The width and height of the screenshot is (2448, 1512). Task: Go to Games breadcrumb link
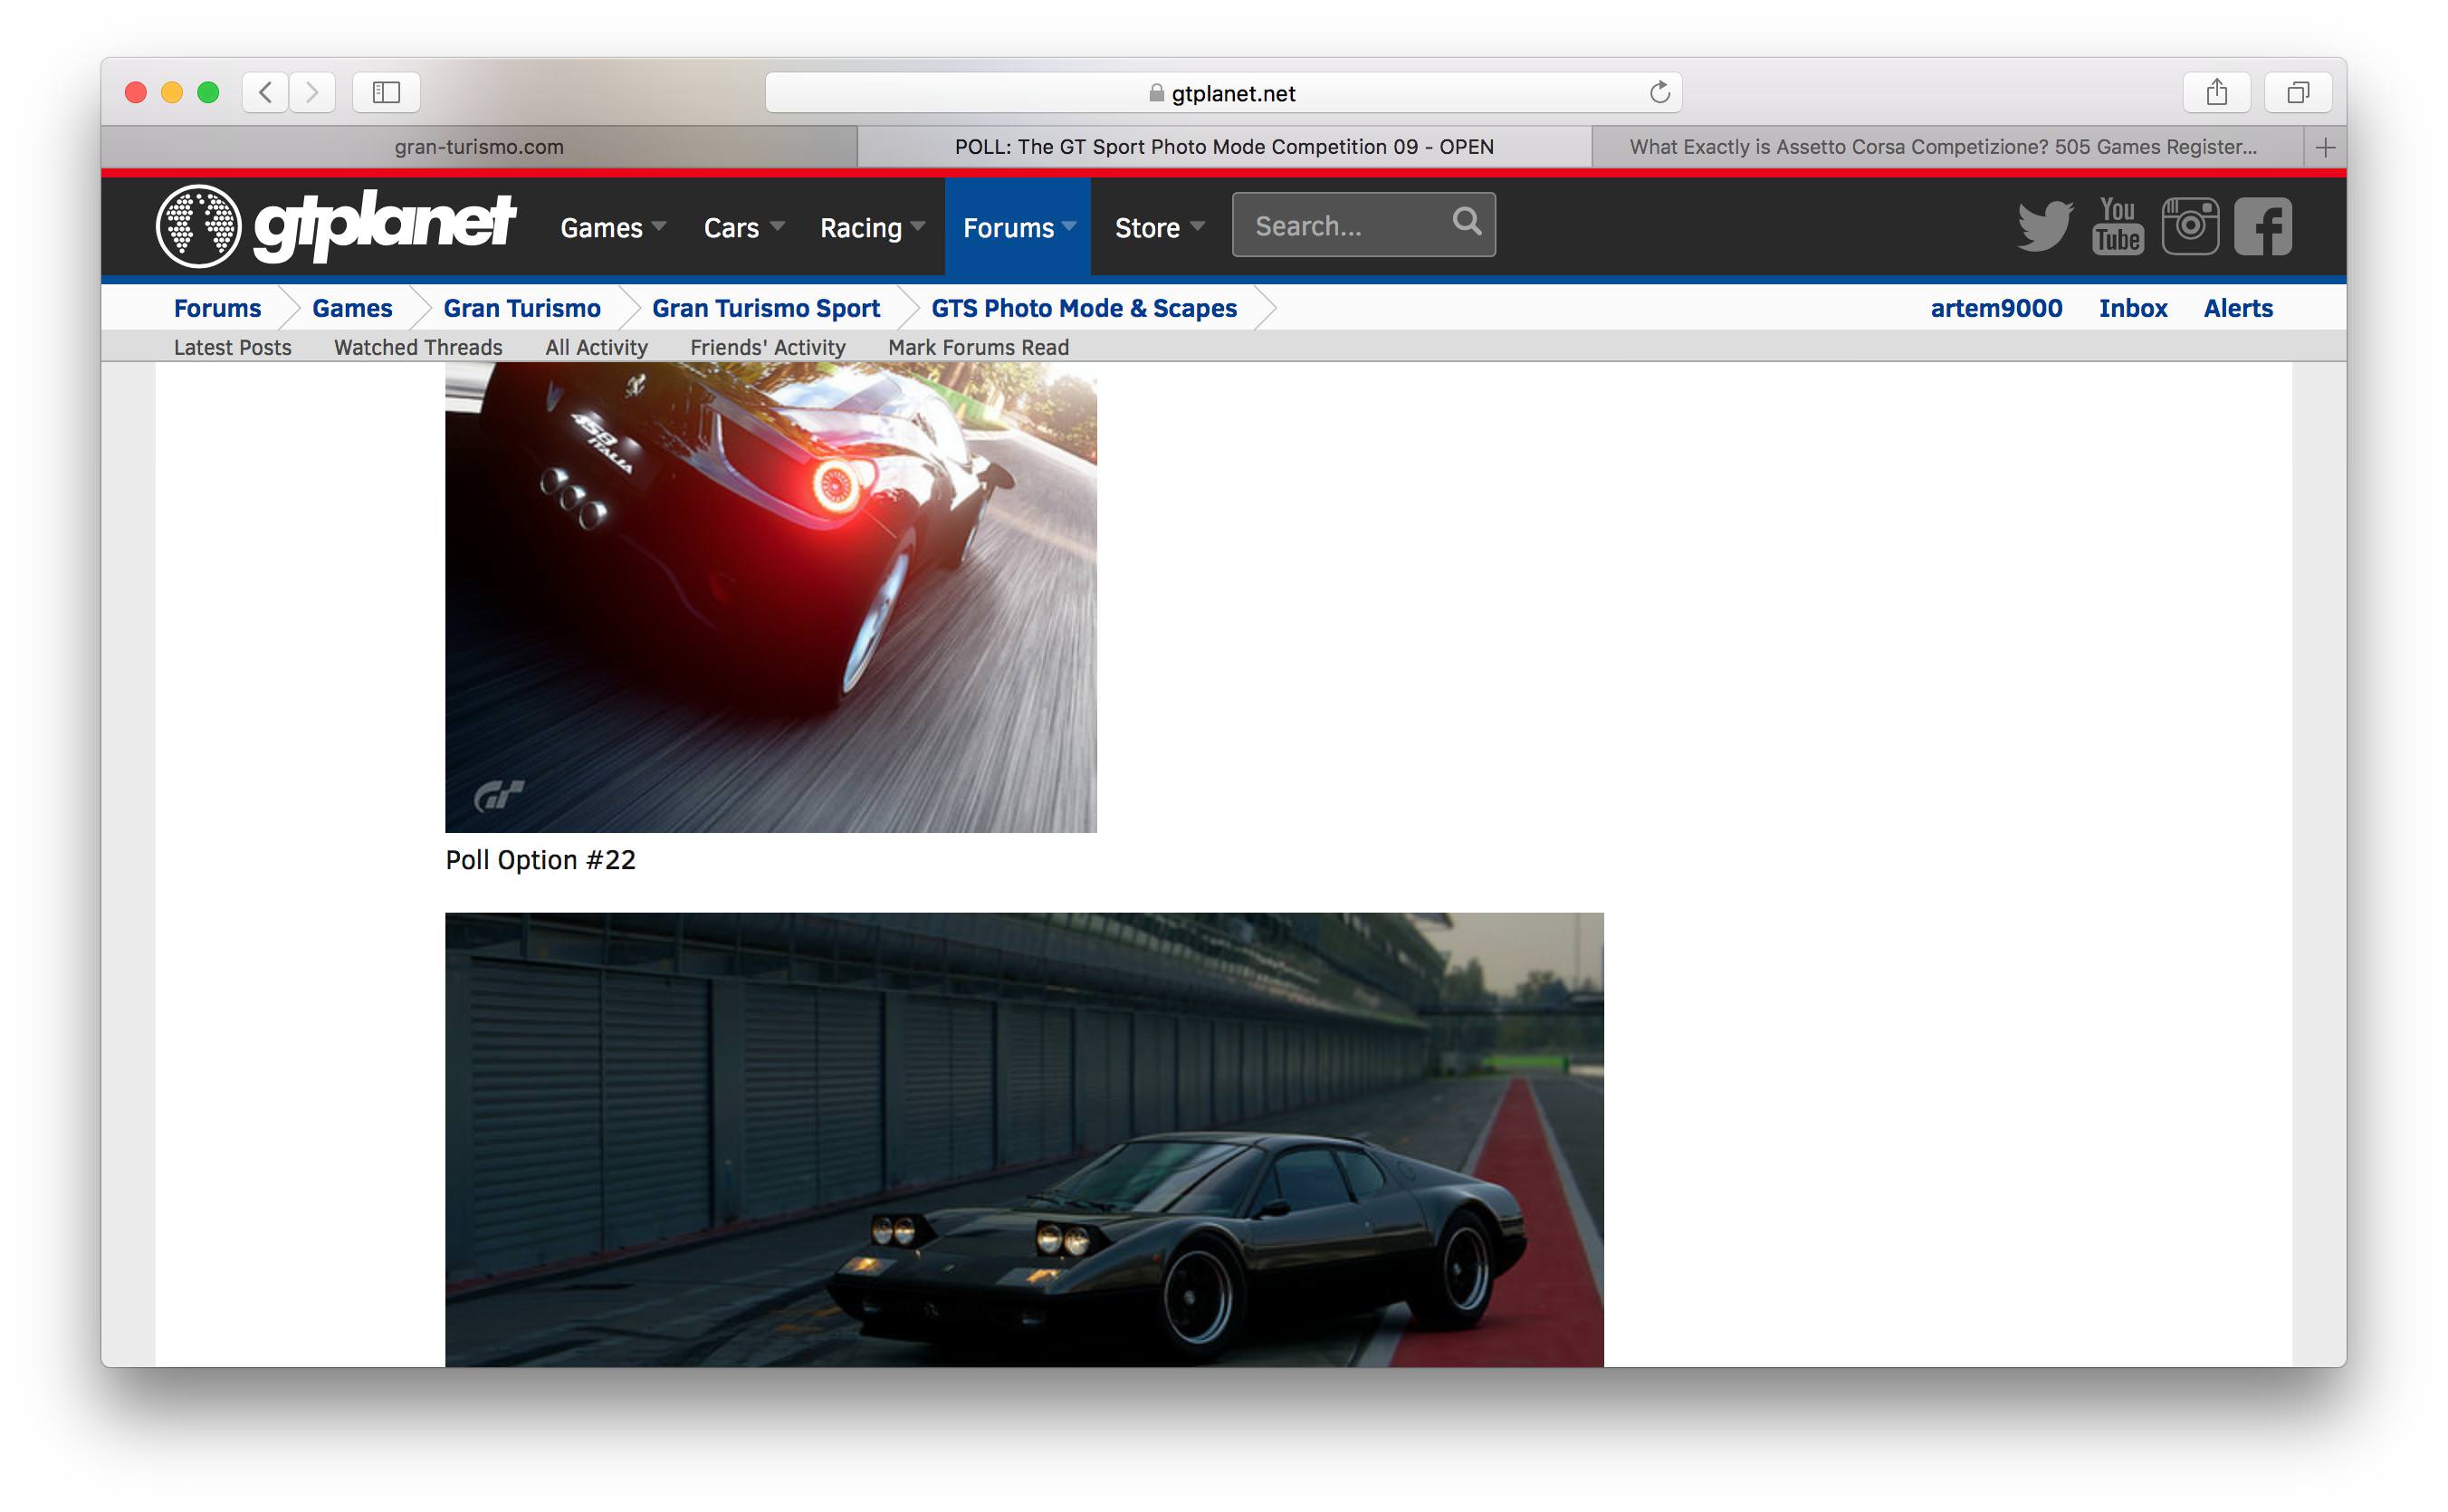point(352,308)
